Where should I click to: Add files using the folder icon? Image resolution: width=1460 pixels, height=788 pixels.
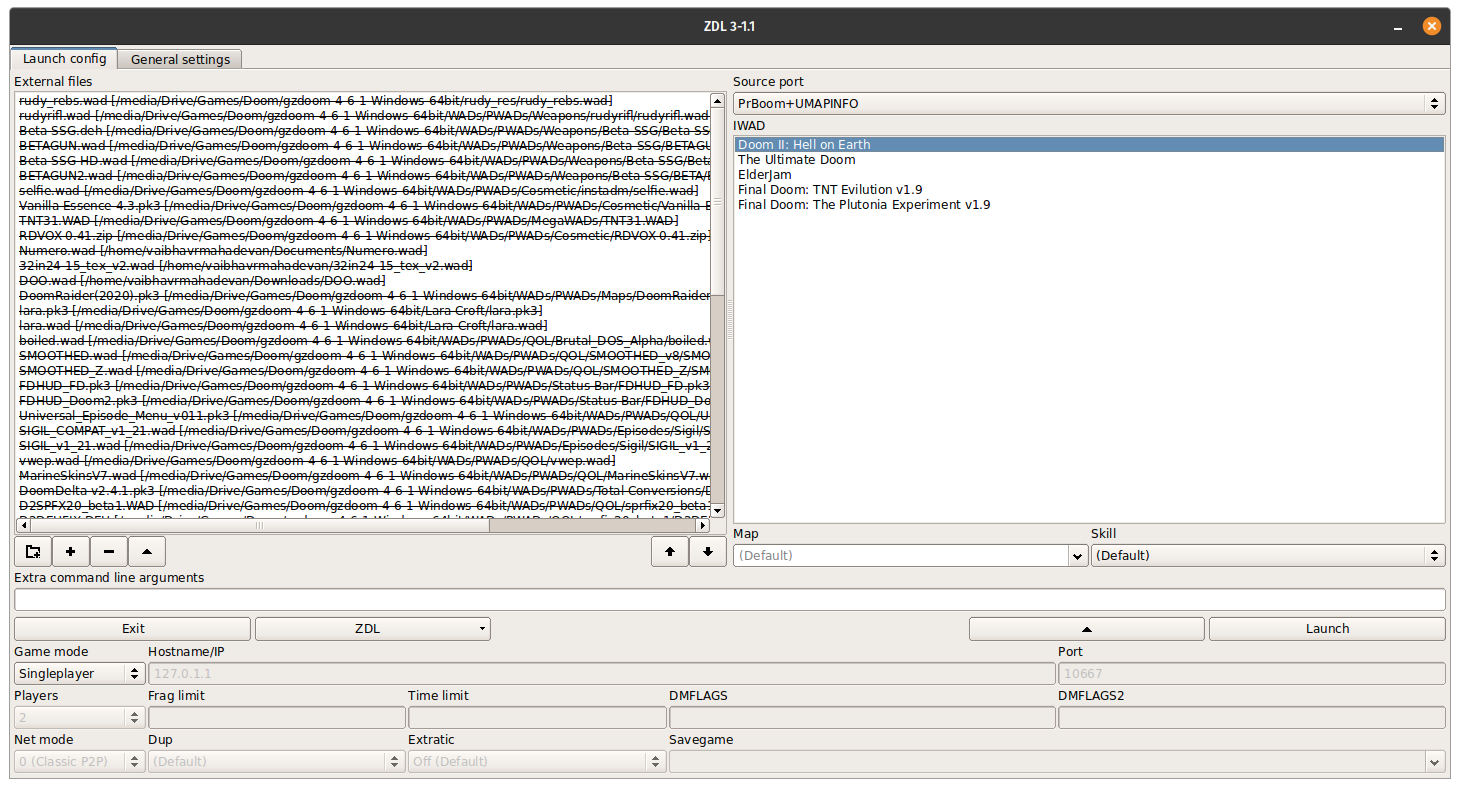(32, 551)
